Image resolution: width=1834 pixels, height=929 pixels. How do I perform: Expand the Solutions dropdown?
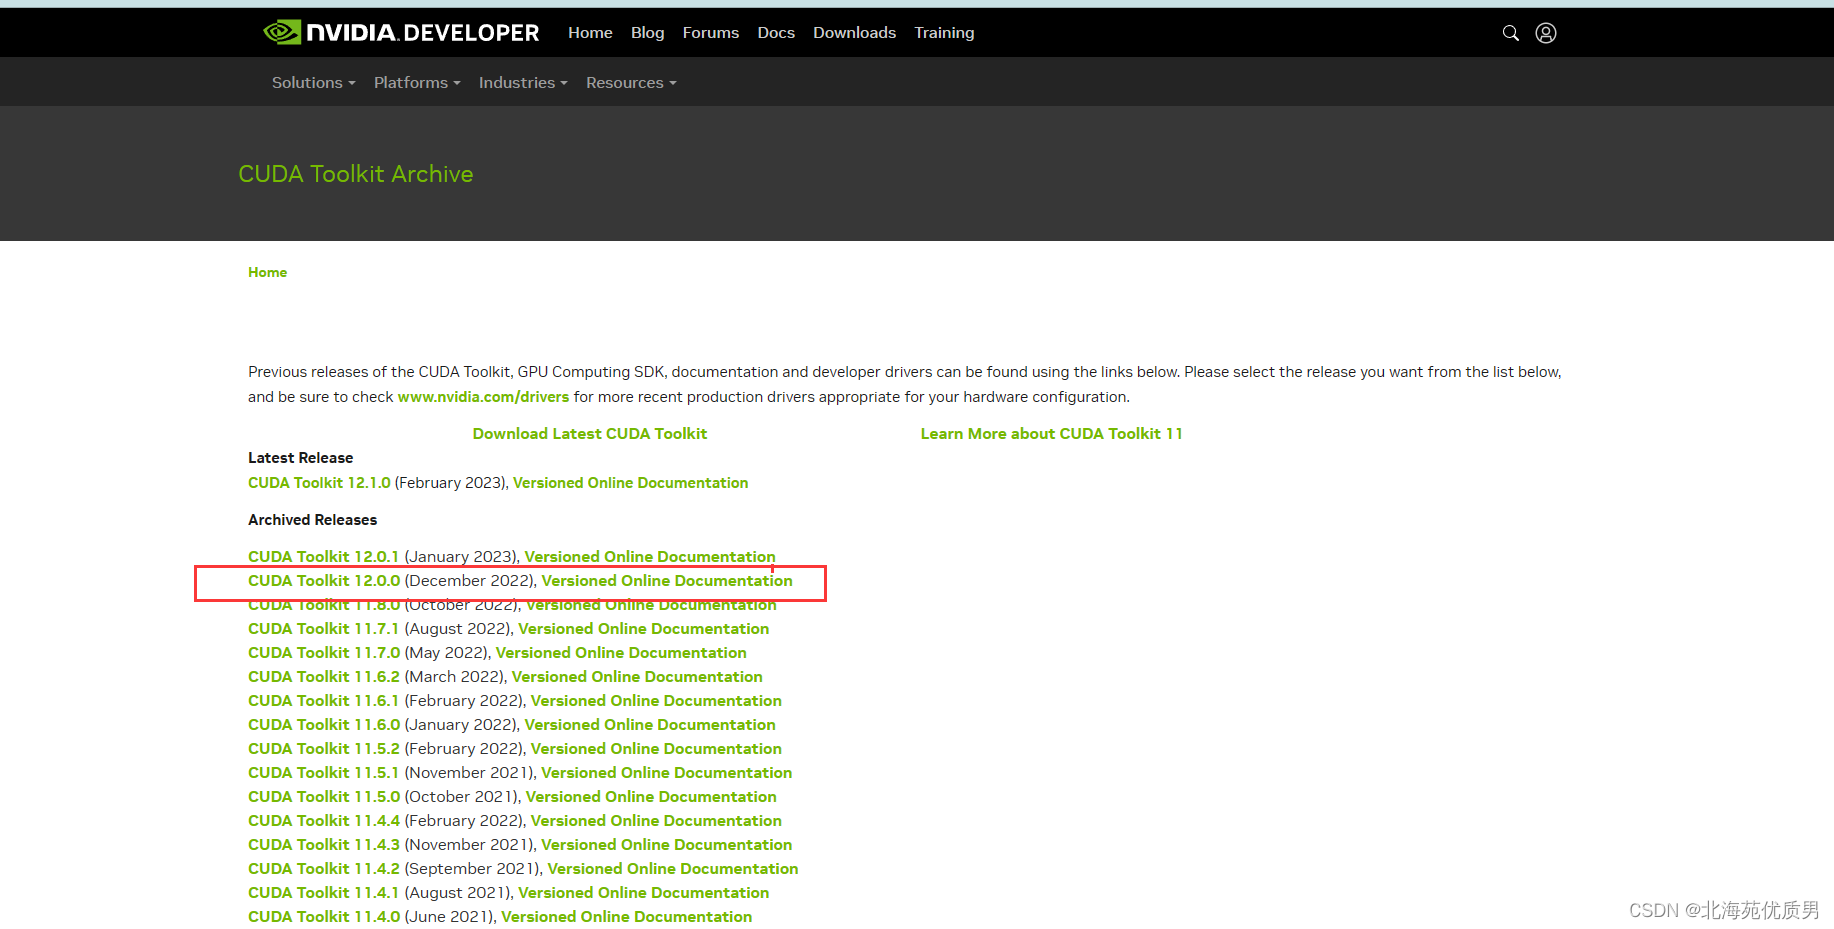coord(313,83)
